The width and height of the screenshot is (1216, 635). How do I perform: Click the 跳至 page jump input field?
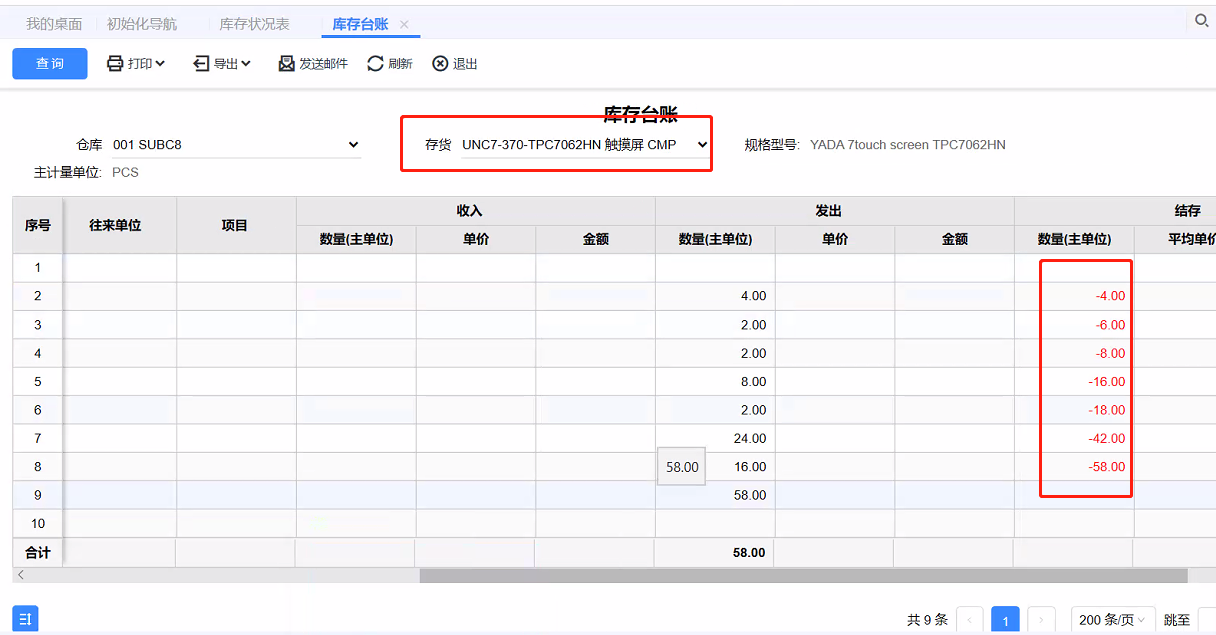click(1207, 620)
